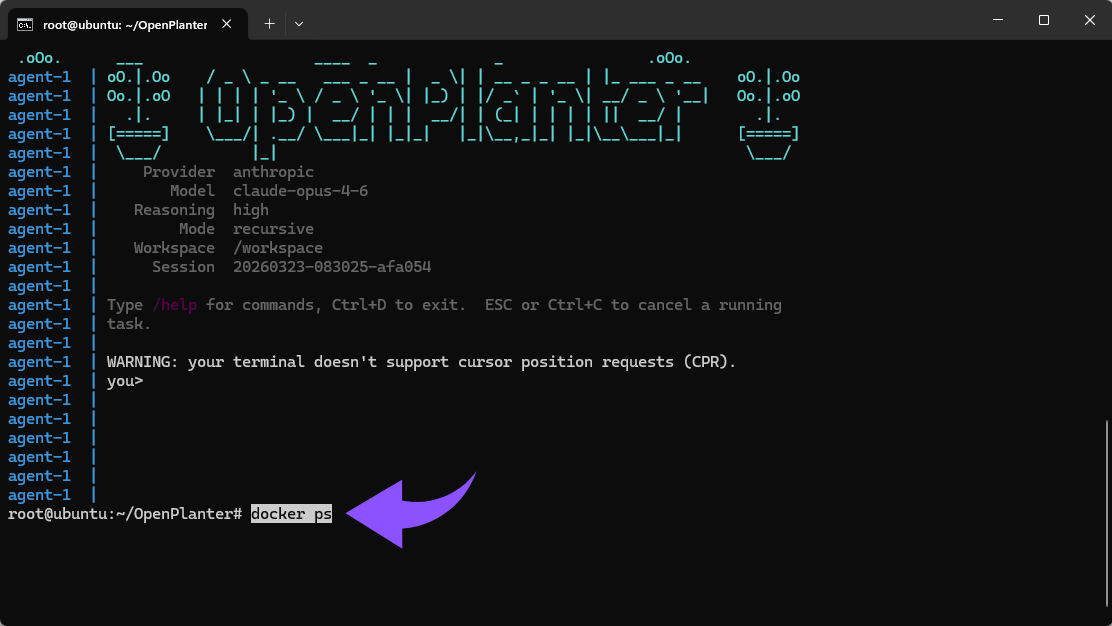The height and width of the screenshot is (626, 1112).
Task: Click the Provider anthropic label
Action: (x=179, y=171)
